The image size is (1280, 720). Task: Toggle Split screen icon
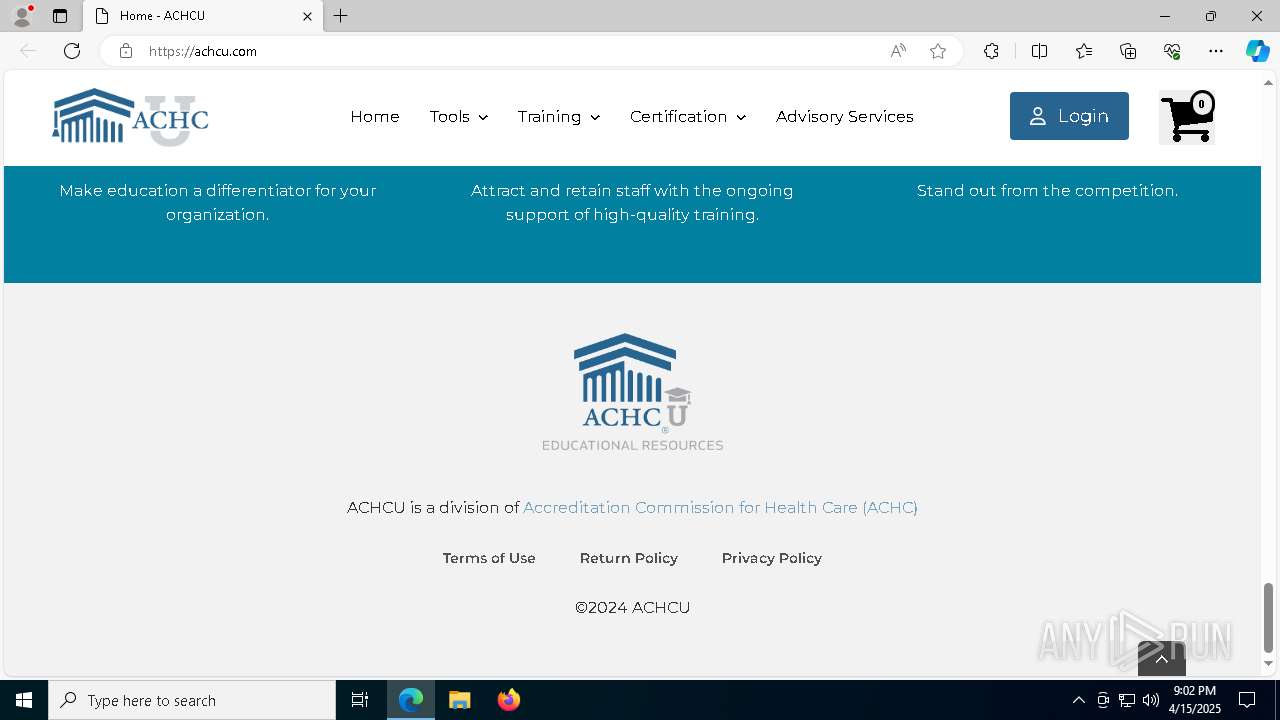(x=1039, y=51)
